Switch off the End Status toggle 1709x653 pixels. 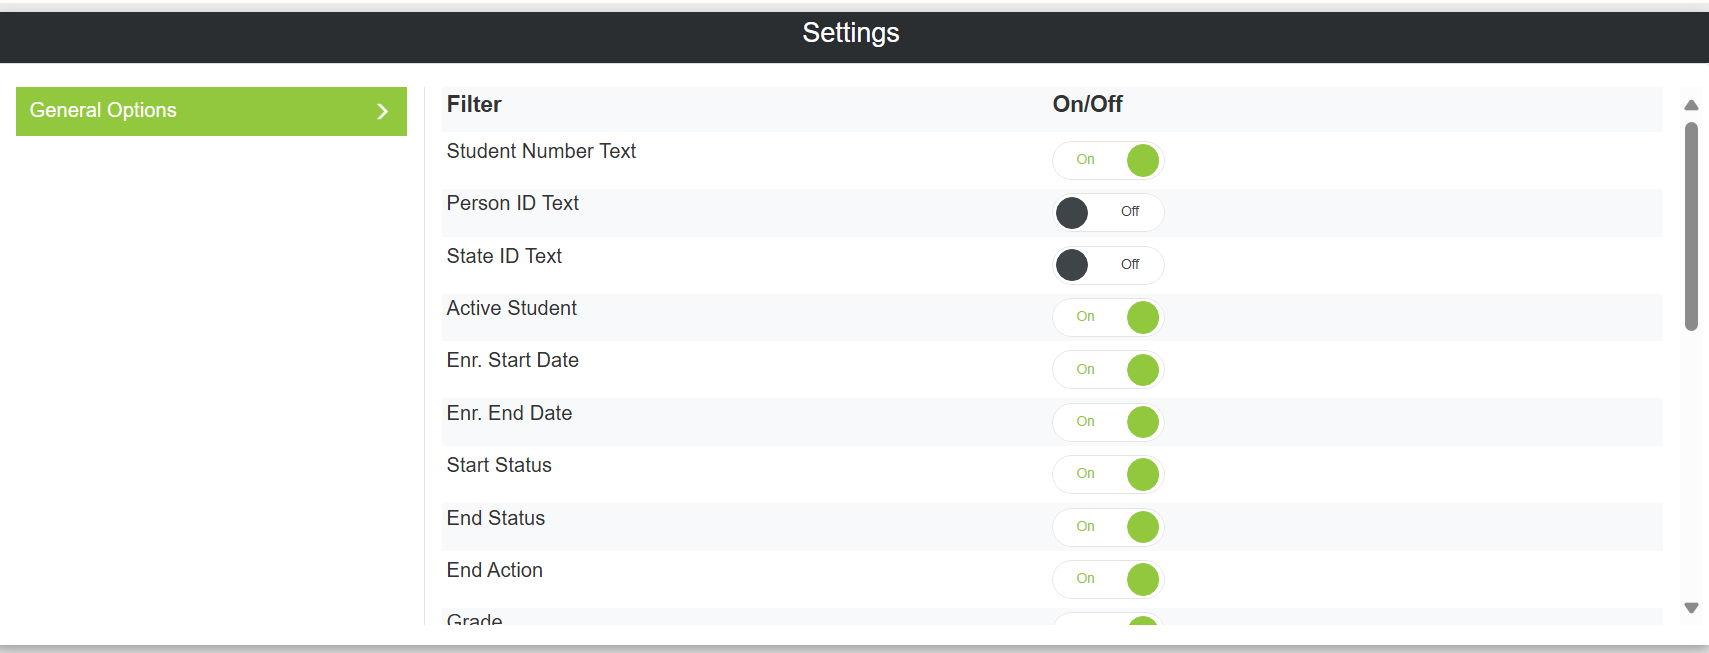[x=1108, y=527]
